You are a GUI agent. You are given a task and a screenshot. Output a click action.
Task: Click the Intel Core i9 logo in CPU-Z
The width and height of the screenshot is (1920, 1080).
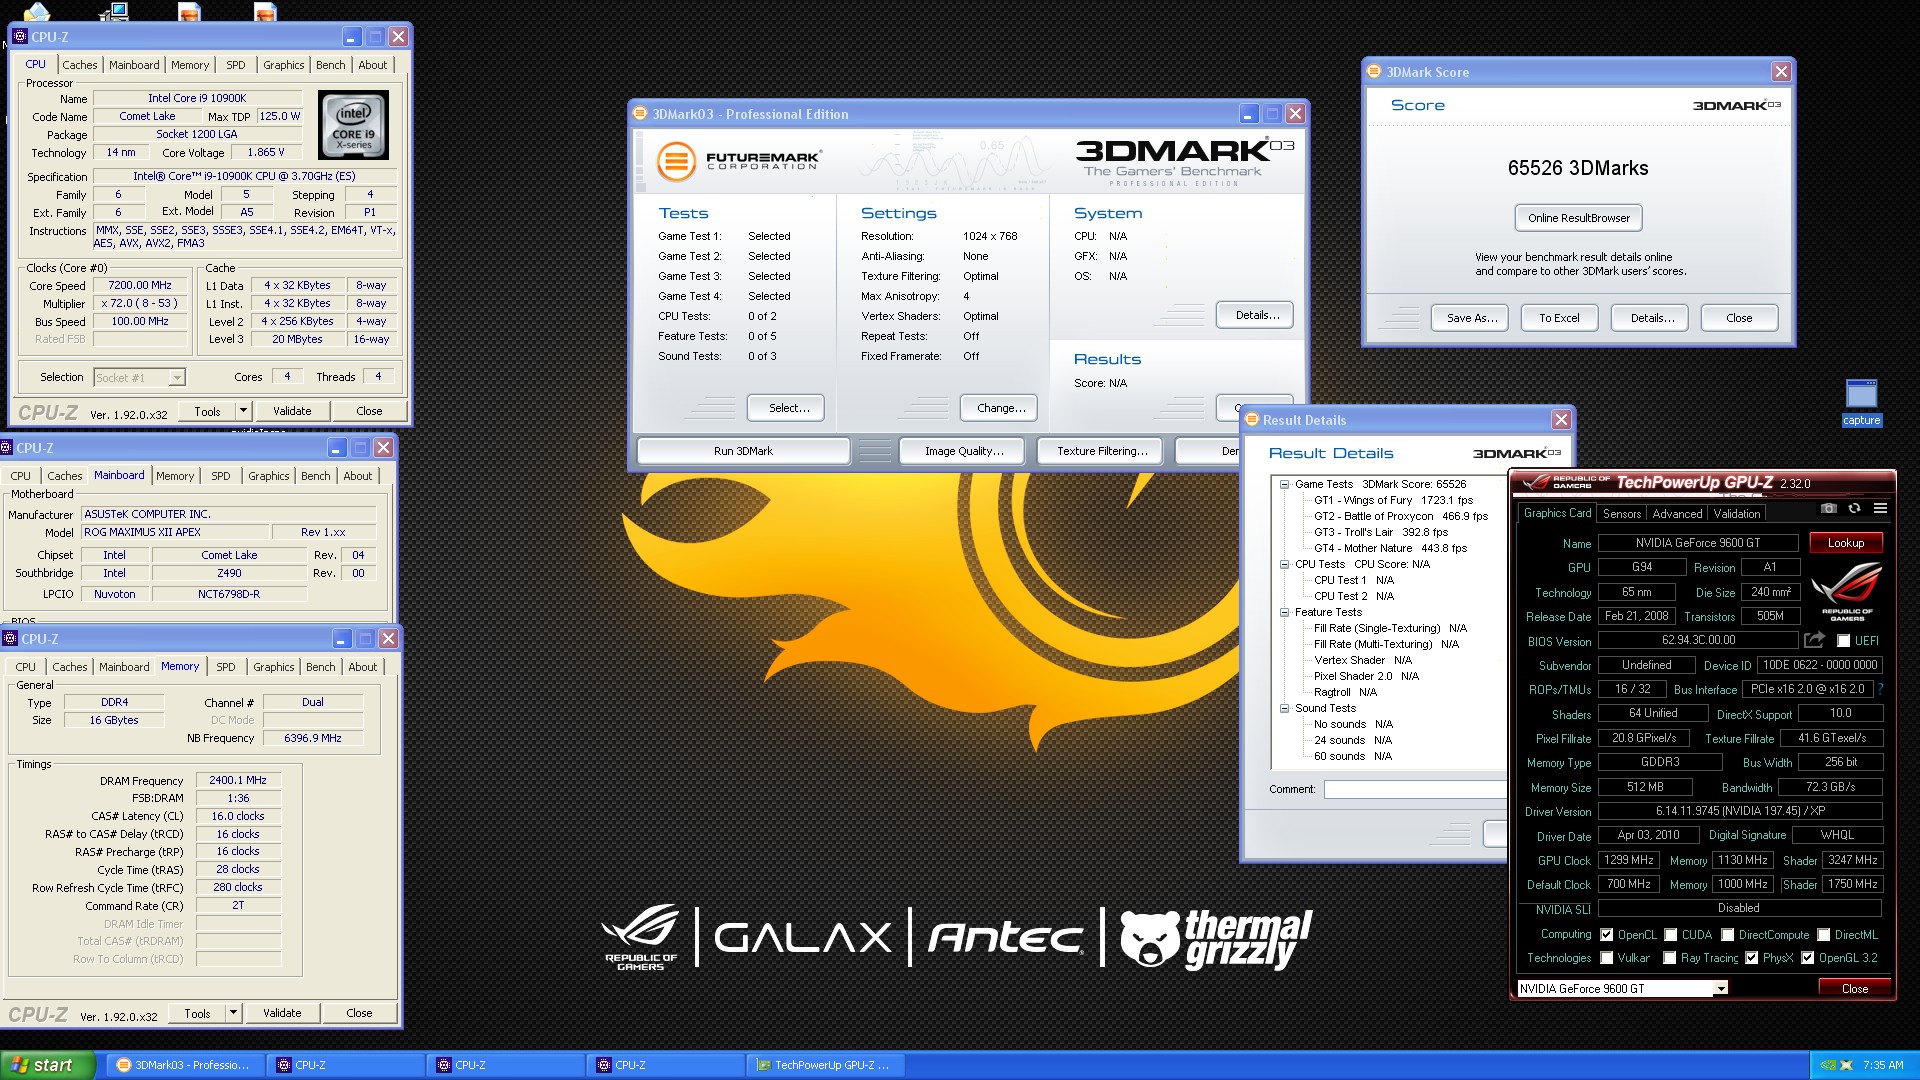353,126
